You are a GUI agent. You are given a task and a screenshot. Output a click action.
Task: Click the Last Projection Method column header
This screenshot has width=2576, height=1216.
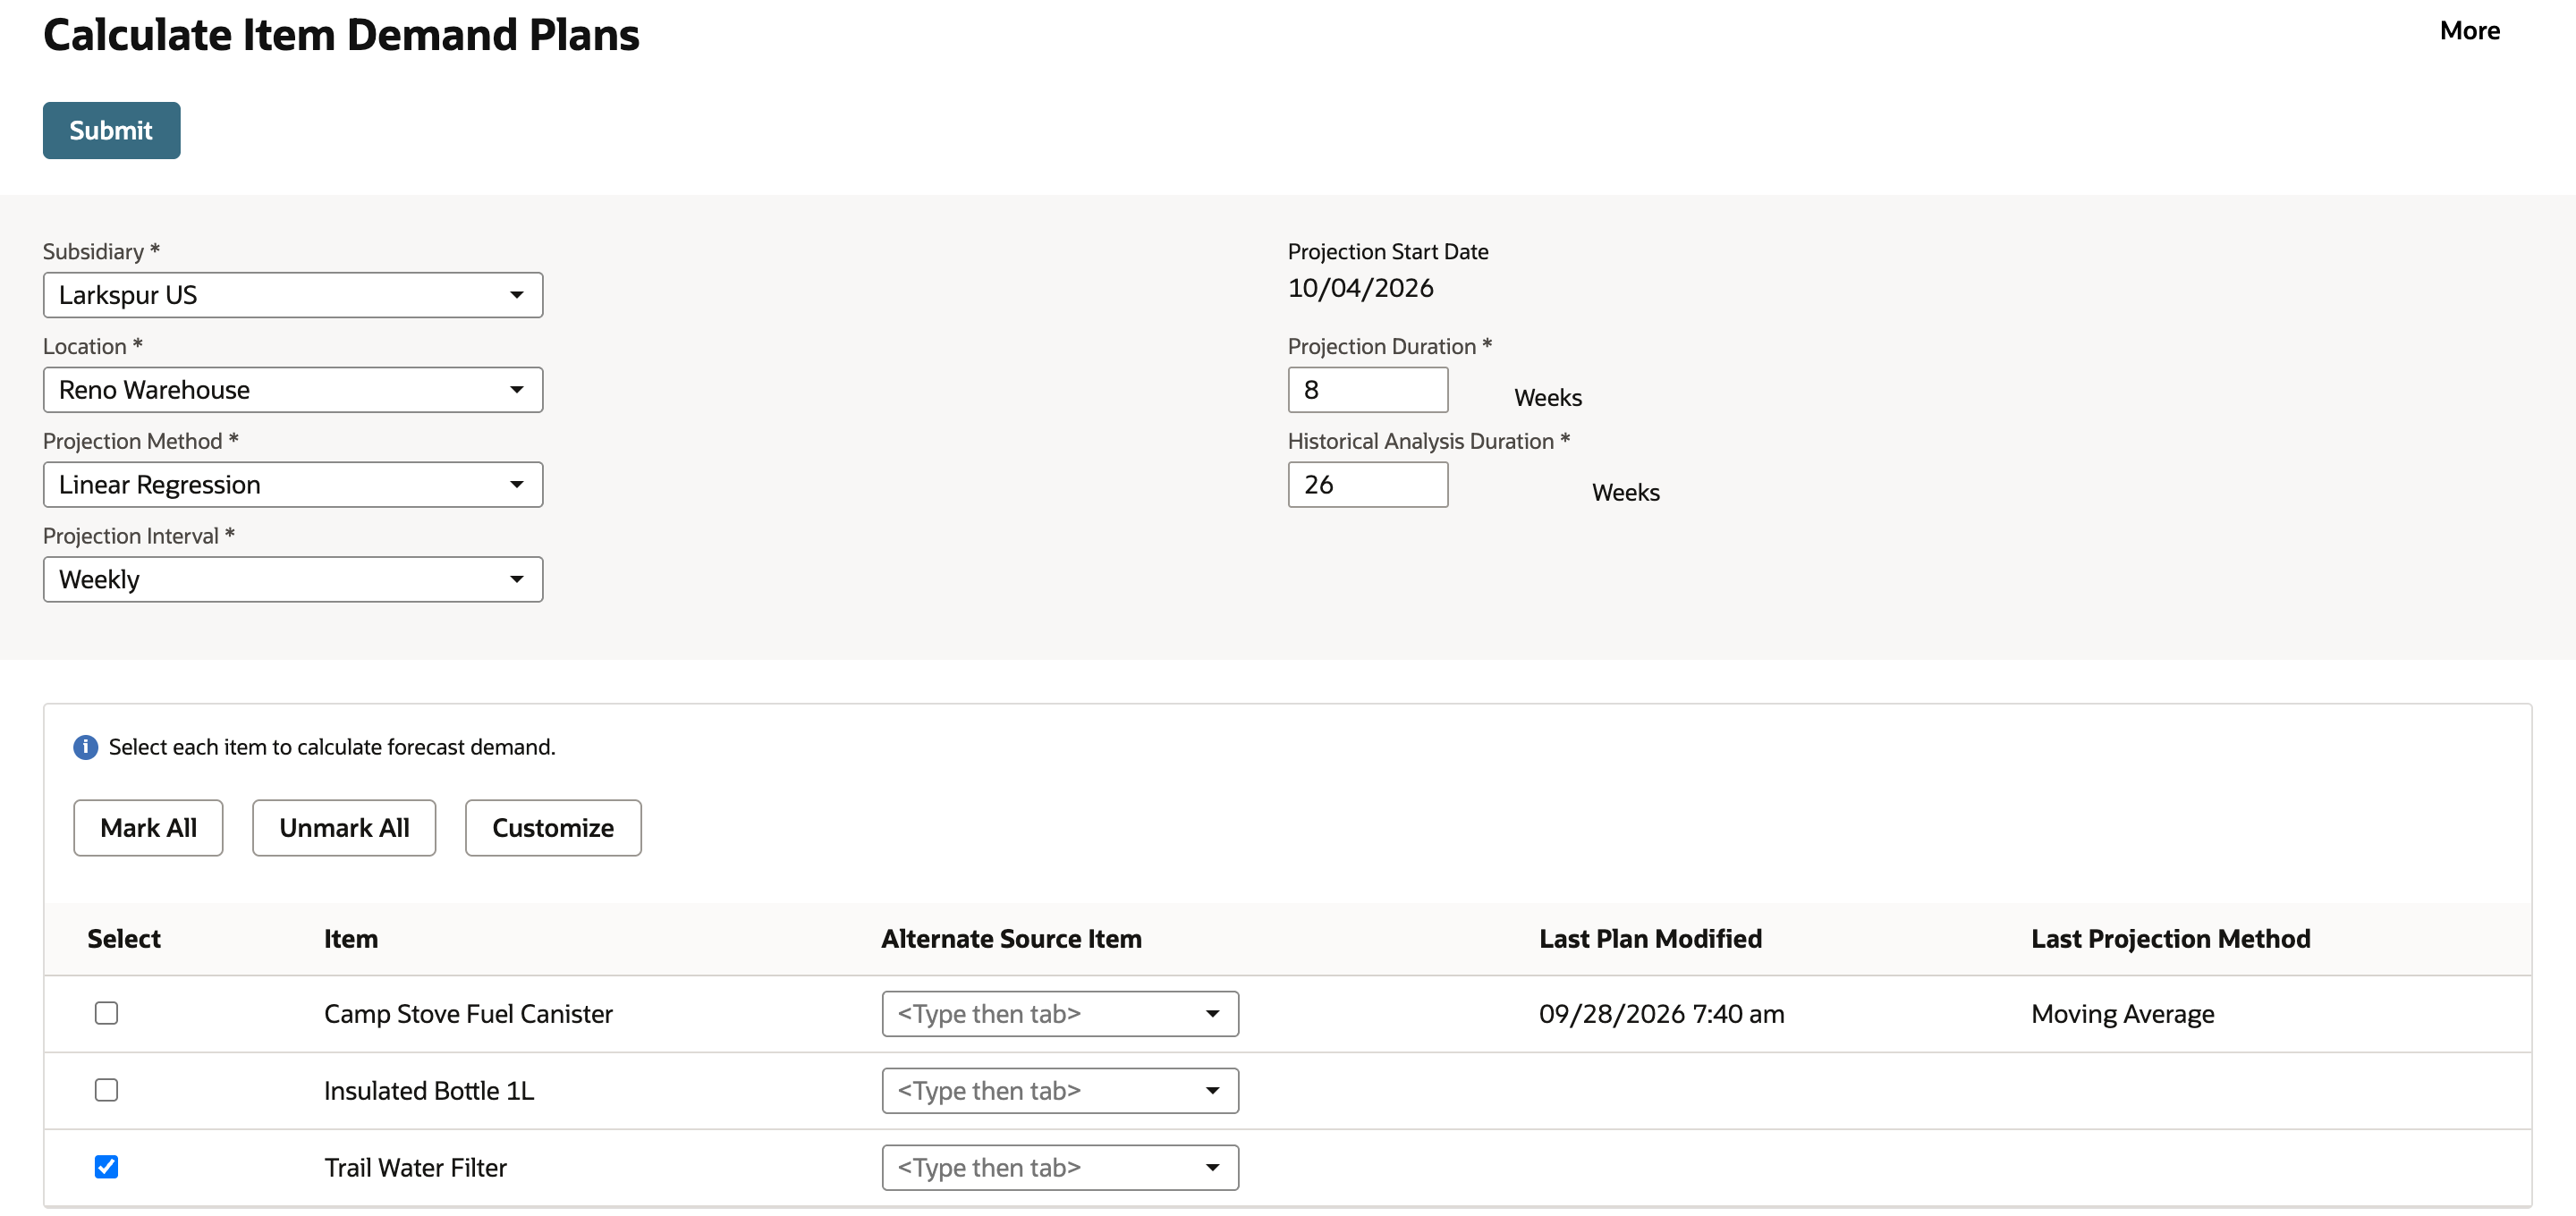(x=2170, y=939)
